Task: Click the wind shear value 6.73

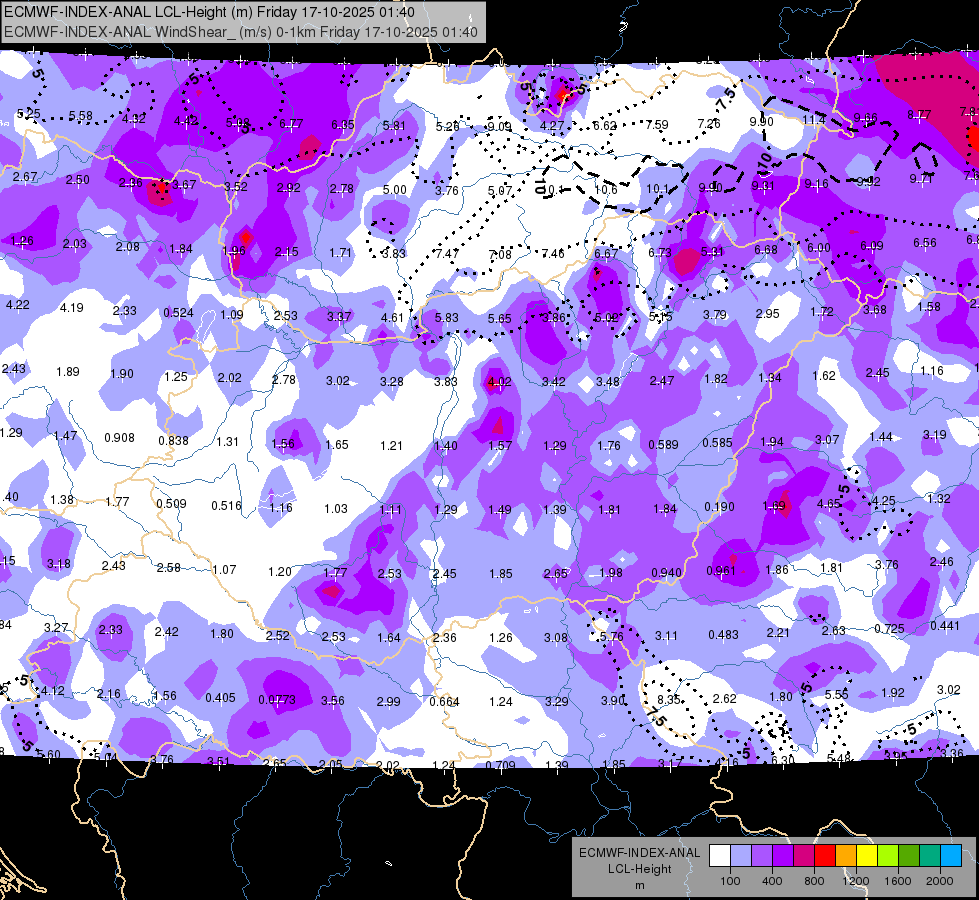Action: (659, 252)
